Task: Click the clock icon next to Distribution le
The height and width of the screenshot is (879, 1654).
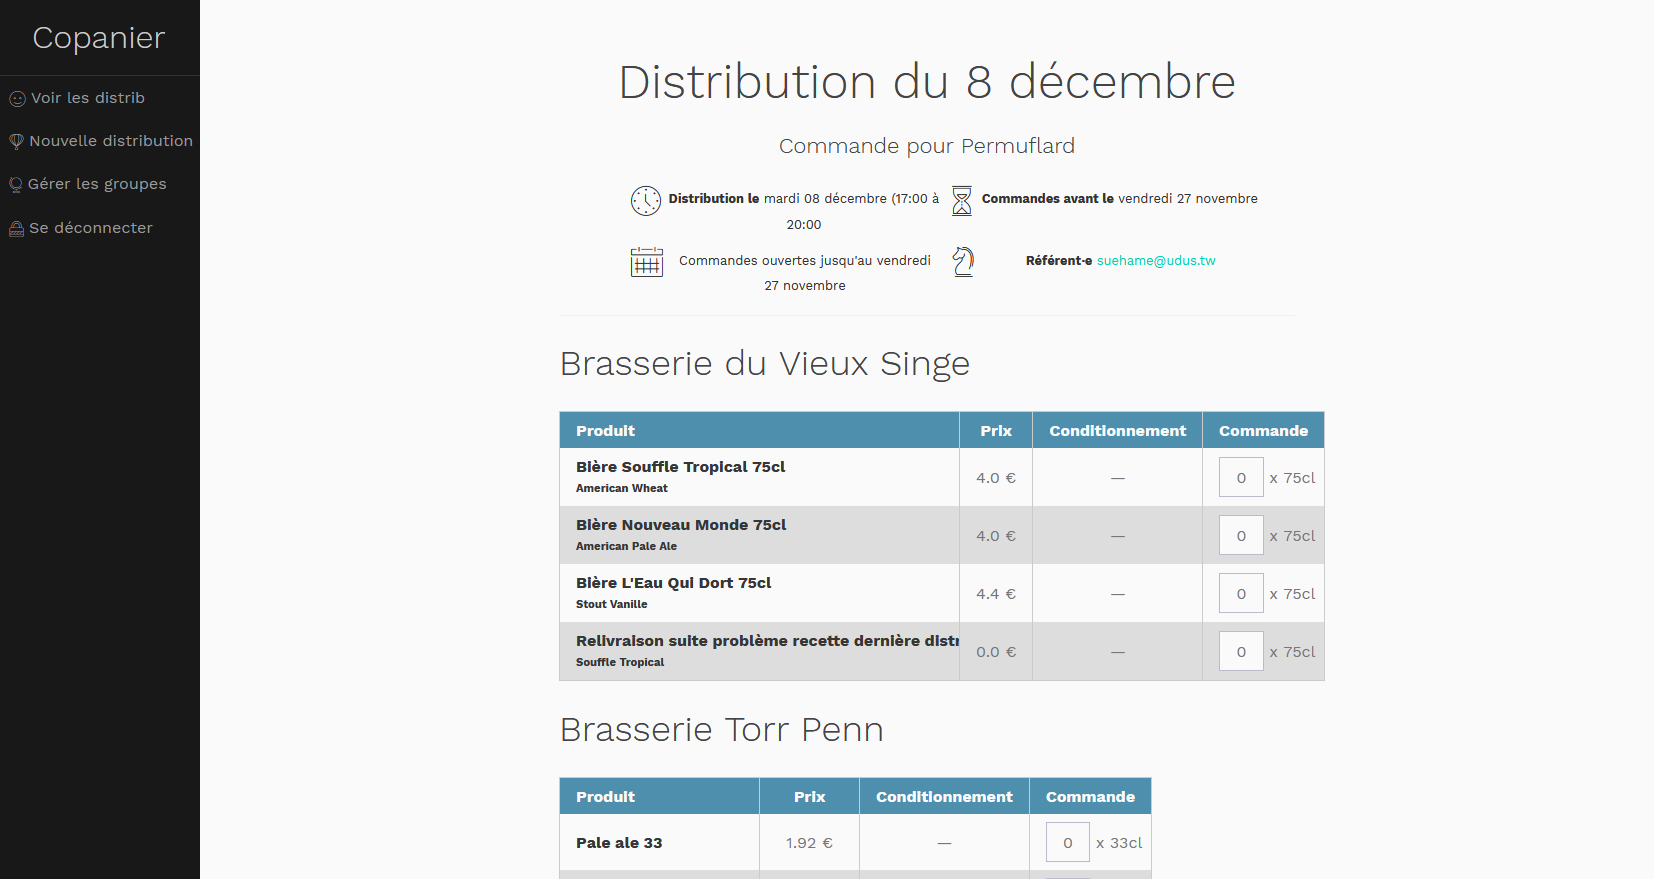Action: [x=646, y=201]
